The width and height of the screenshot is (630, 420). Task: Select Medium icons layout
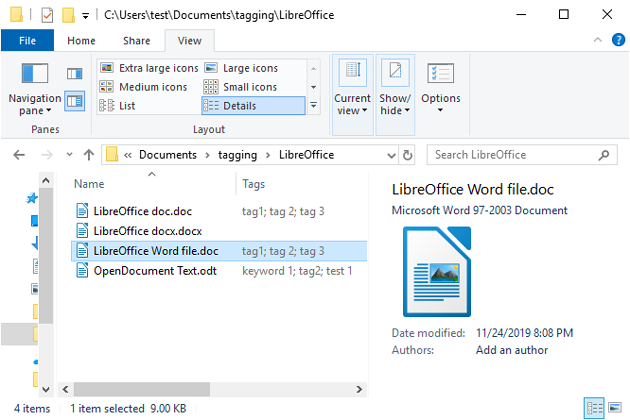pos(143,87)
